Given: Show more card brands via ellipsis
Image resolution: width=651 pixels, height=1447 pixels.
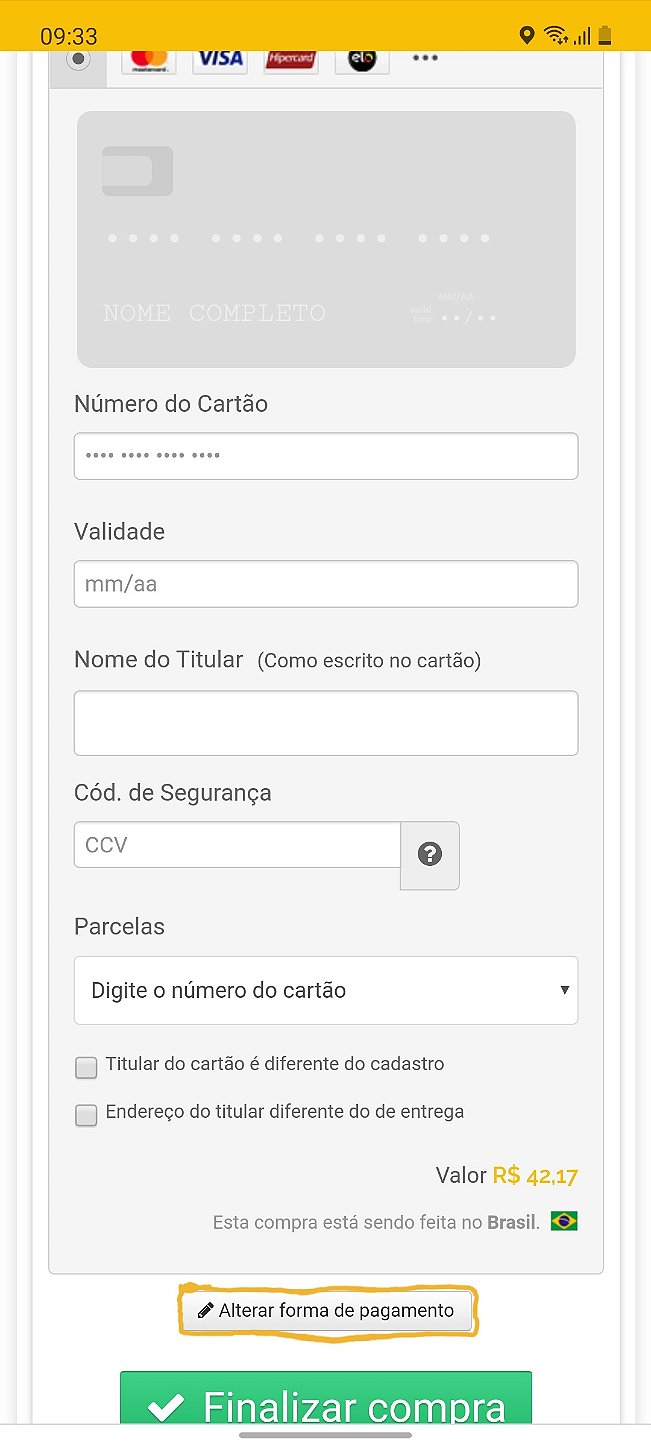Looking at the screenshot, I should click(425, 58).
